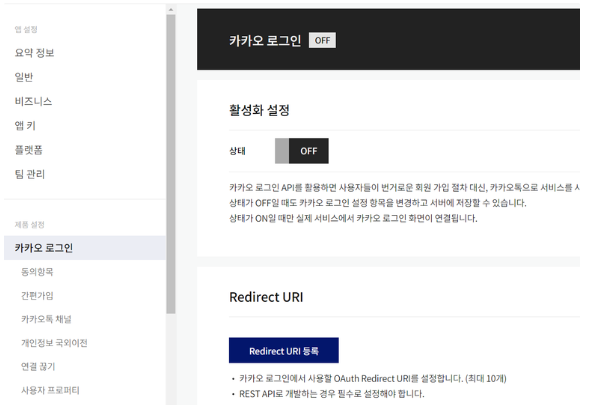Click the sidebar scroll up arrow
The height and width of the screenshot is (405, 601).
tap(171, 10)
